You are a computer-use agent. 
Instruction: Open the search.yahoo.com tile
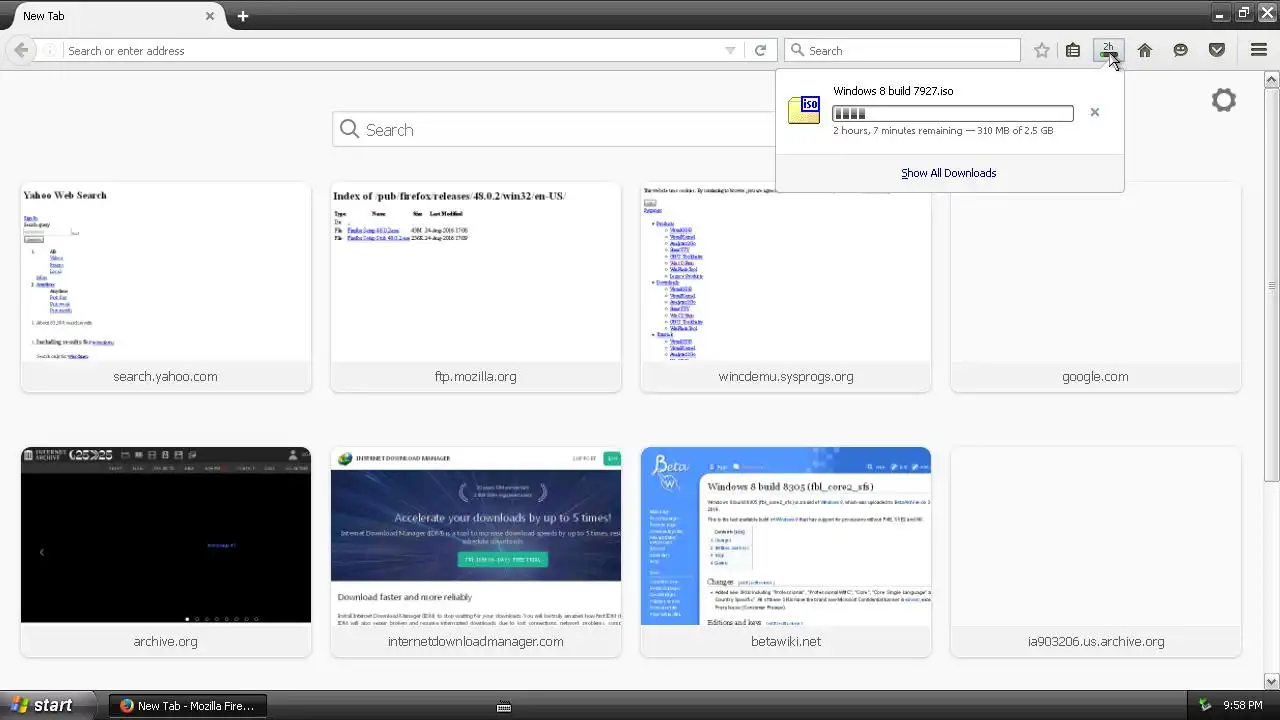pyautogui.click(x=166, y=288)
